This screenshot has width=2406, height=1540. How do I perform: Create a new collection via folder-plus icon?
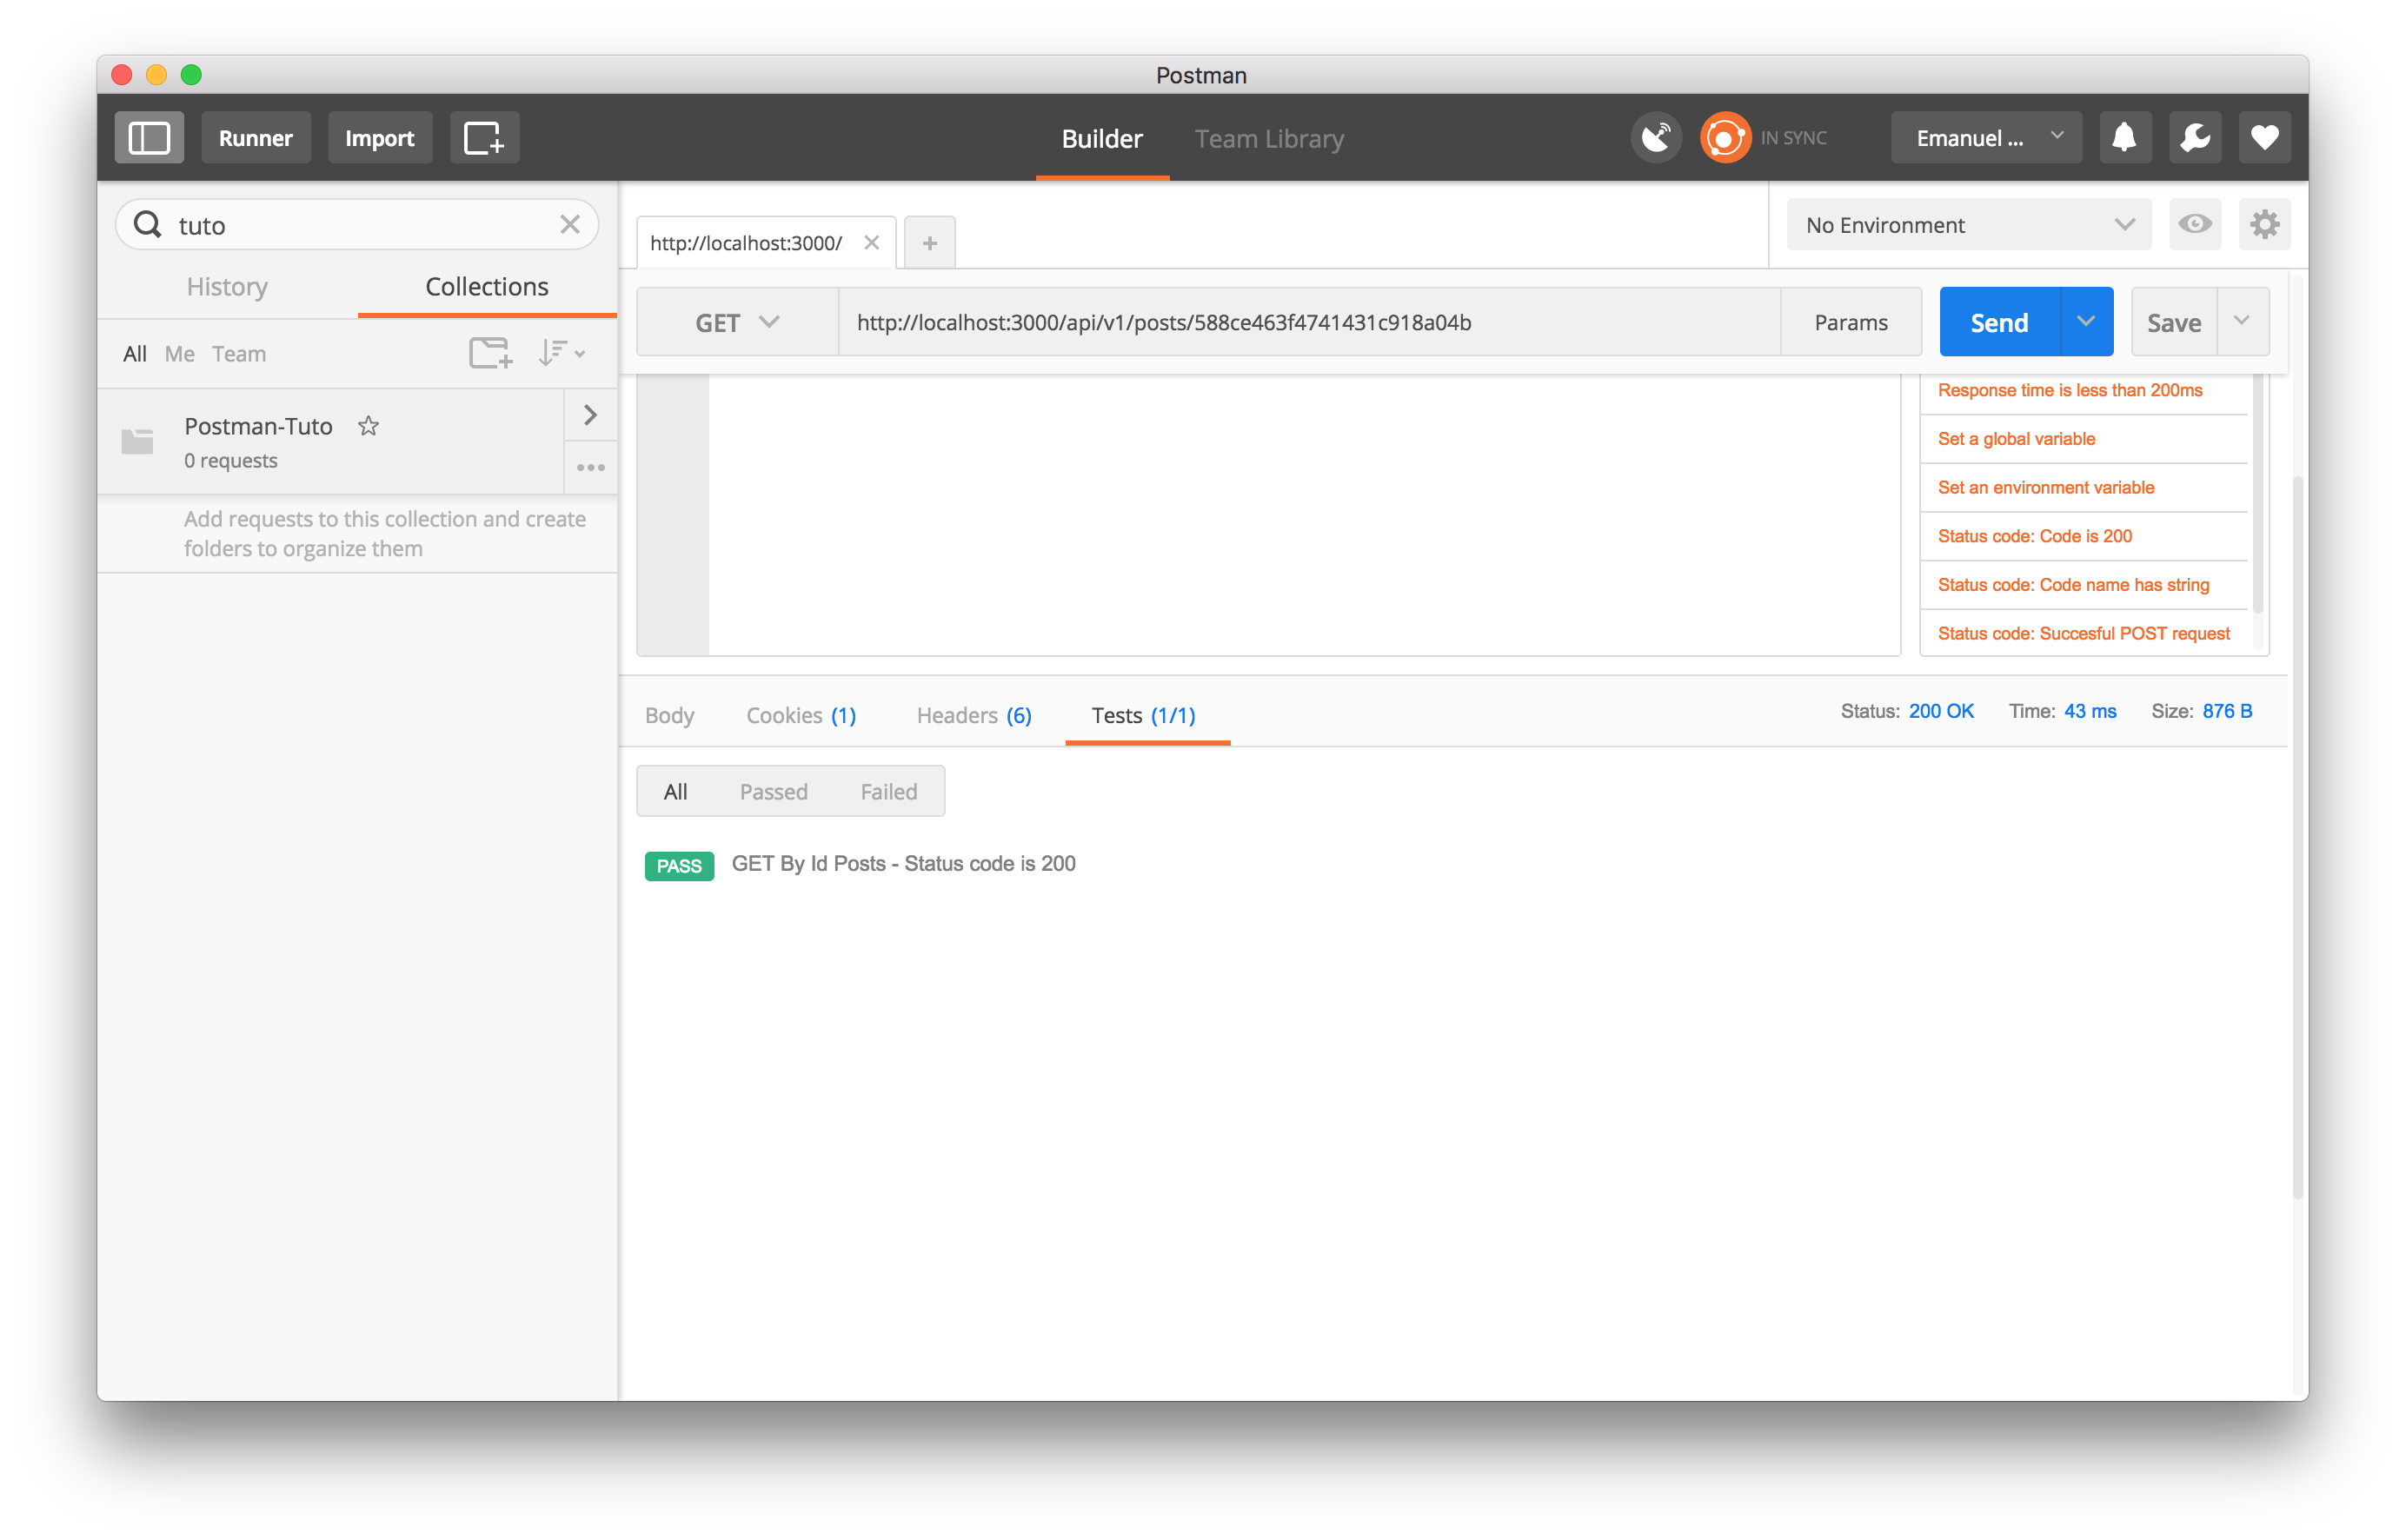pos(490,353)
